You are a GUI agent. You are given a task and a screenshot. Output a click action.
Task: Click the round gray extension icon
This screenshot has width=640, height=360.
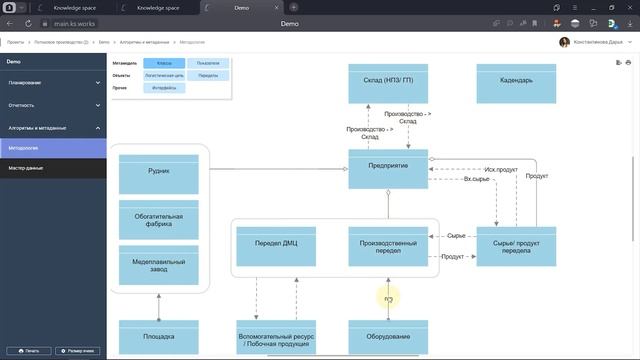tap(575, 24)
